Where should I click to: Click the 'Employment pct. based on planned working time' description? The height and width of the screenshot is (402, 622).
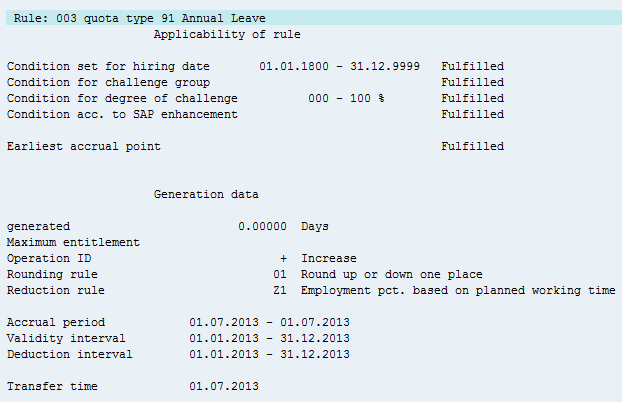(457, 290)
